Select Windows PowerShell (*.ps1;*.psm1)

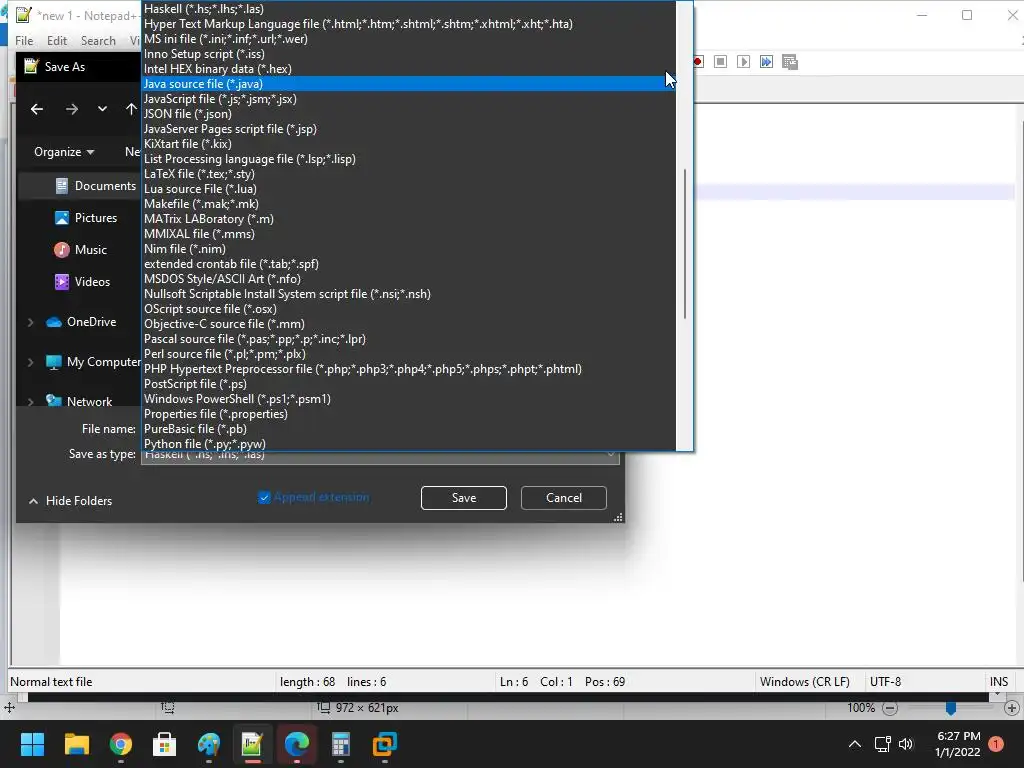click(409, 398)
